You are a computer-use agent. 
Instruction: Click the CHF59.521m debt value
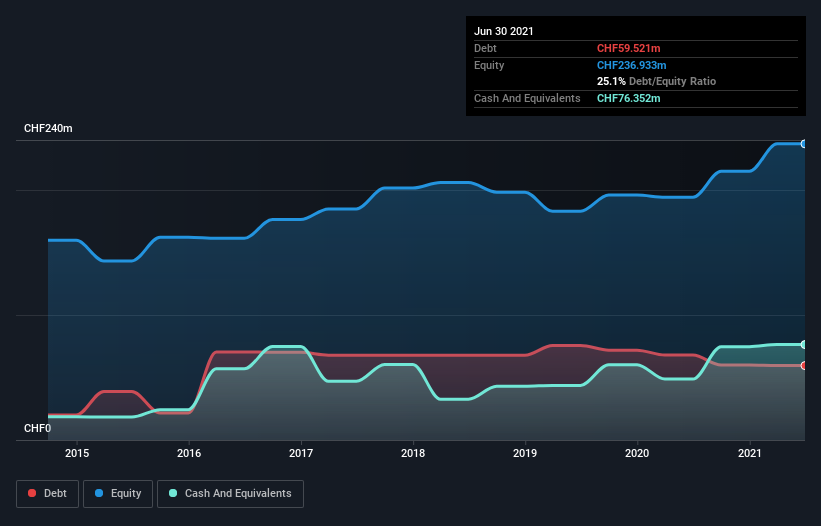pyautogui.click(x=628, y=48)
